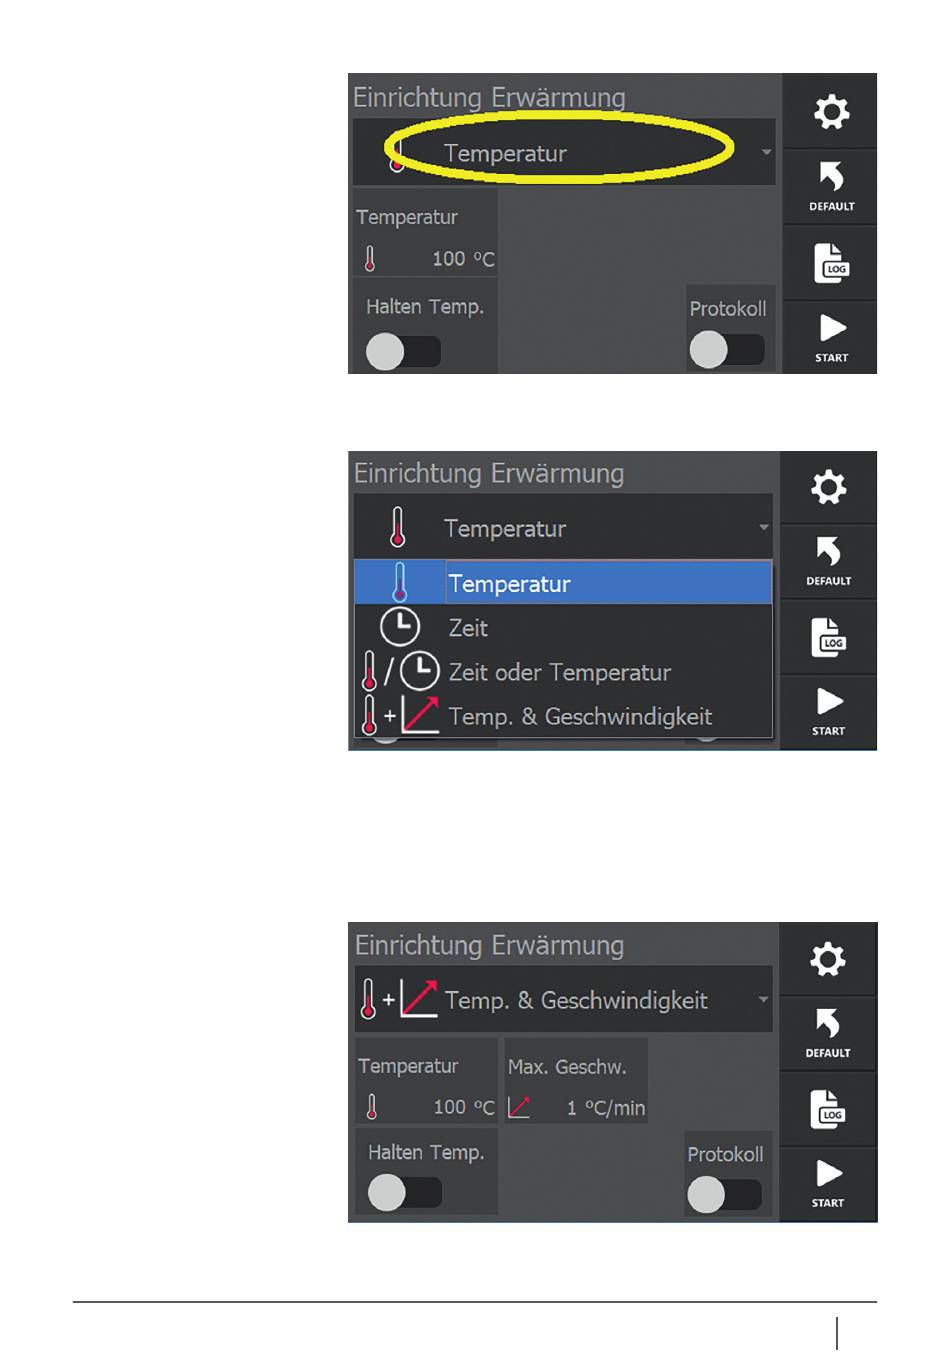Viewport: 950px width, 1357px height.
Task: Click the LOG icon in the bottom panel
Action: coord(828,1109)
